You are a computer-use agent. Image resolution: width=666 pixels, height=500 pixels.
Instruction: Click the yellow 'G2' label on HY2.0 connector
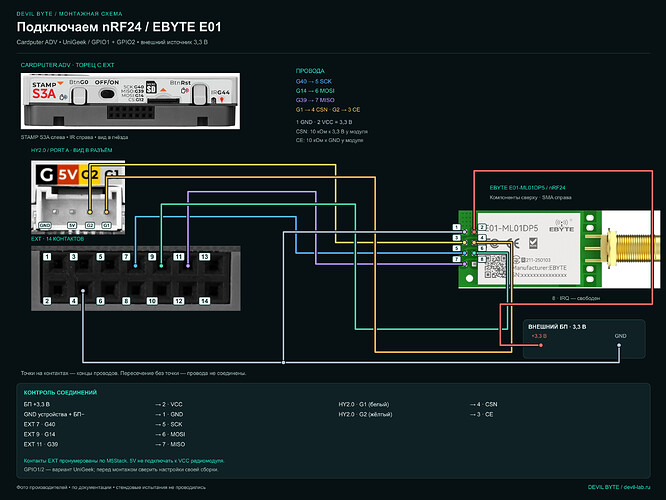tap(90, 174)
